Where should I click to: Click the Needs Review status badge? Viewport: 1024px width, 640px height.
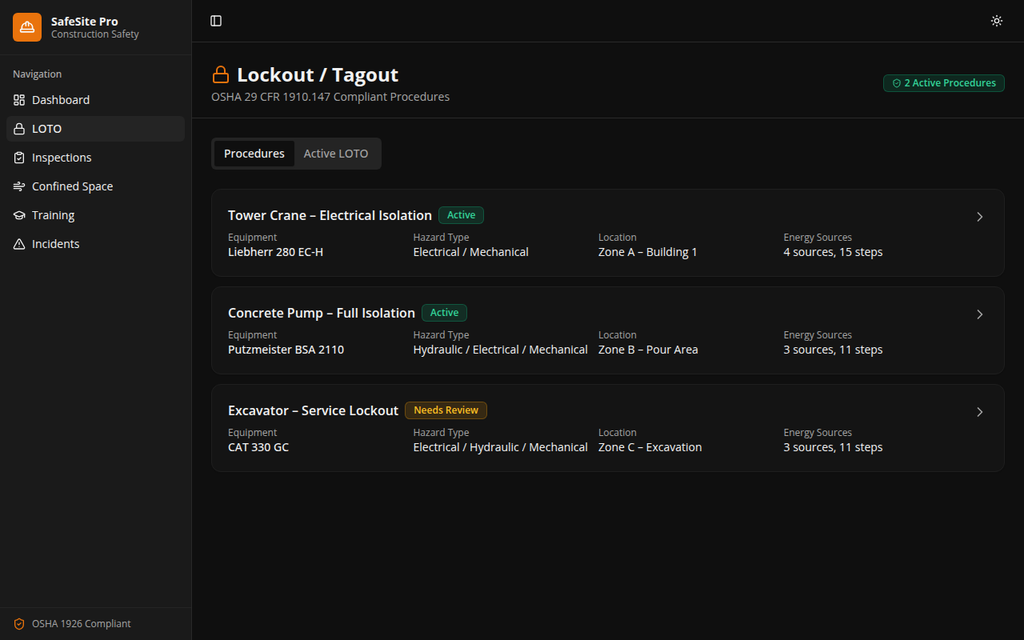click(446, 410)
